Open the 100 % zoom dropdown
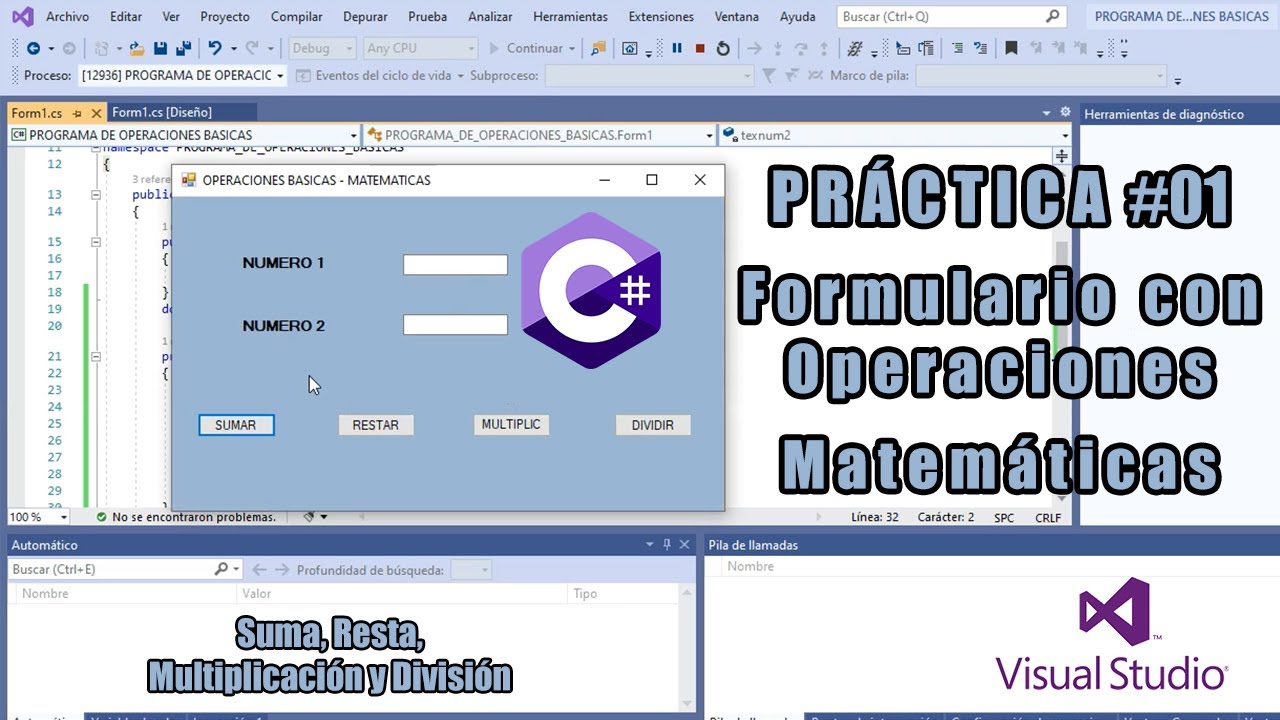The width and height of the screenshot is (1280, 720). tap(39, 517)
